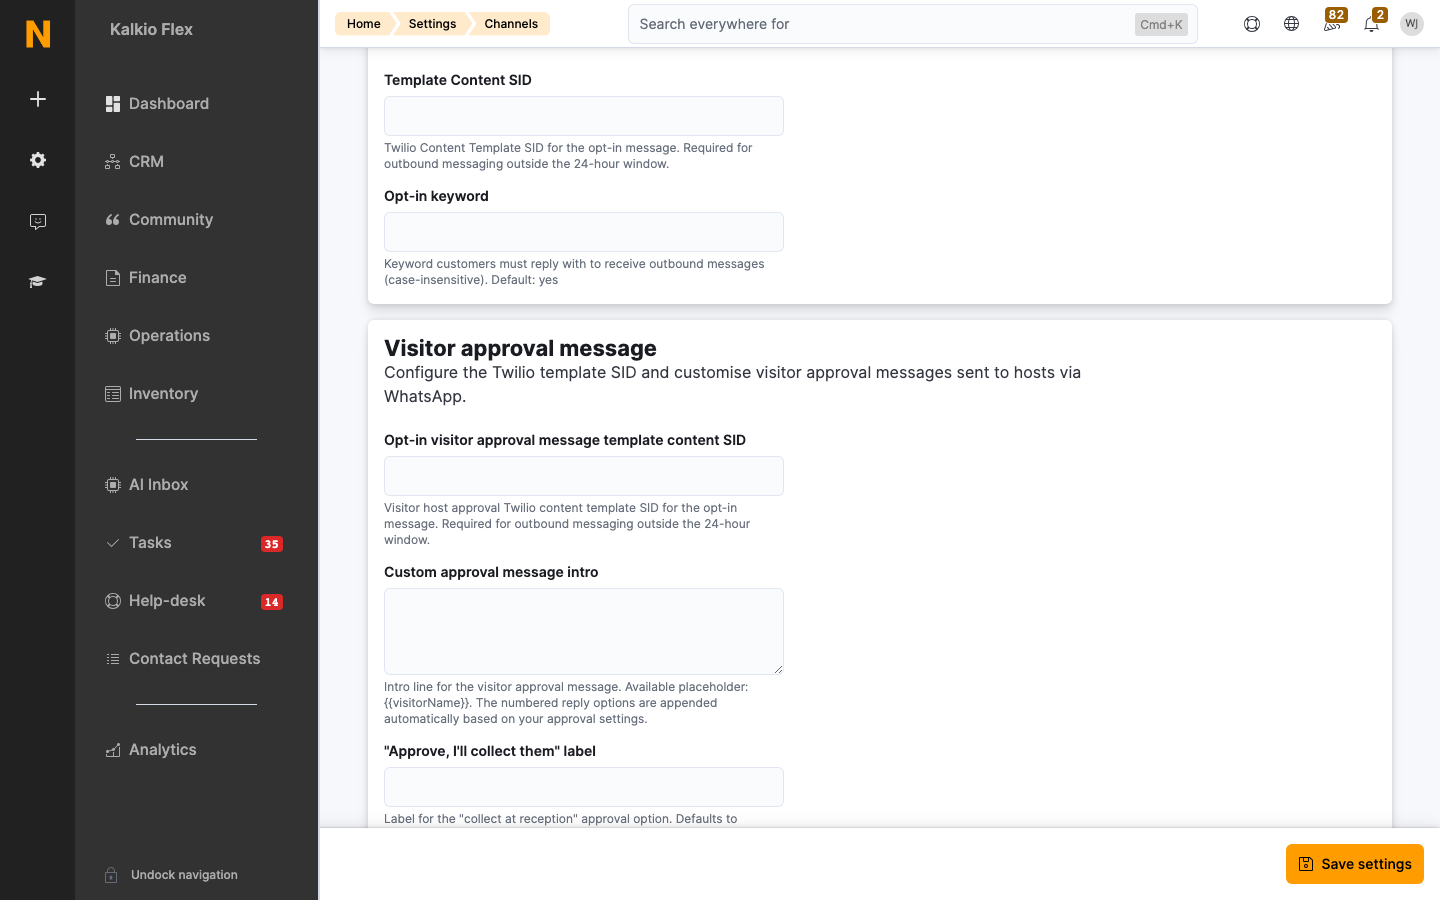Click the plus icon in left rail
The height and width of the screenshot is (900, 1440).
coord(38,99)
